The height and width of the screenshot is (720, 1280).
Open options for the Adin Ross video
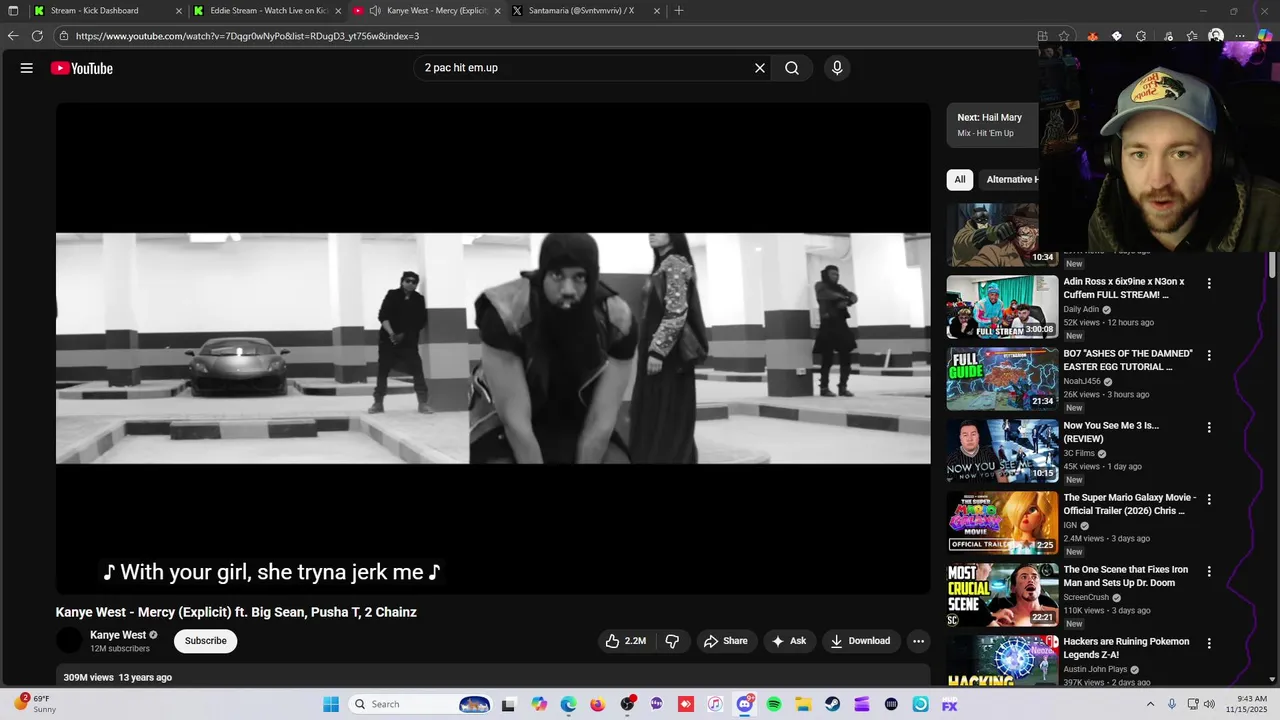pyautogui.click(x=1209, y=284)
